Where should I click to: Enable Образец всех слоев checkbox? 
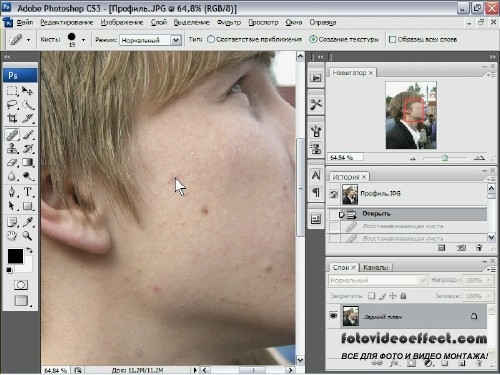(393, 39)
